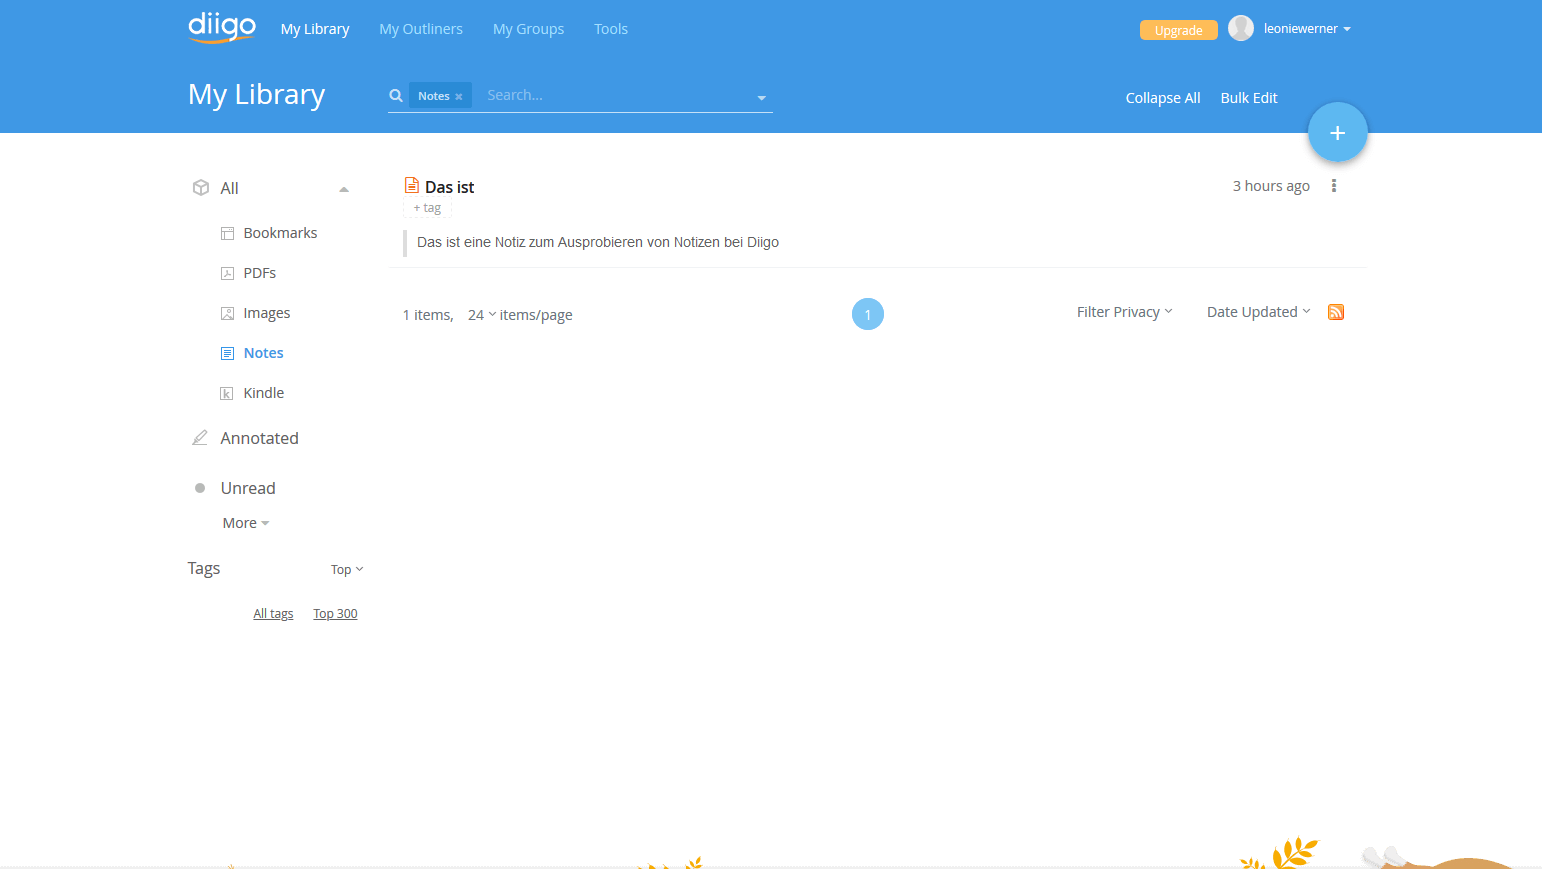This screenshot has width=1542, height=869.
Task: Focus the library search field
Action: click(615, 96)
